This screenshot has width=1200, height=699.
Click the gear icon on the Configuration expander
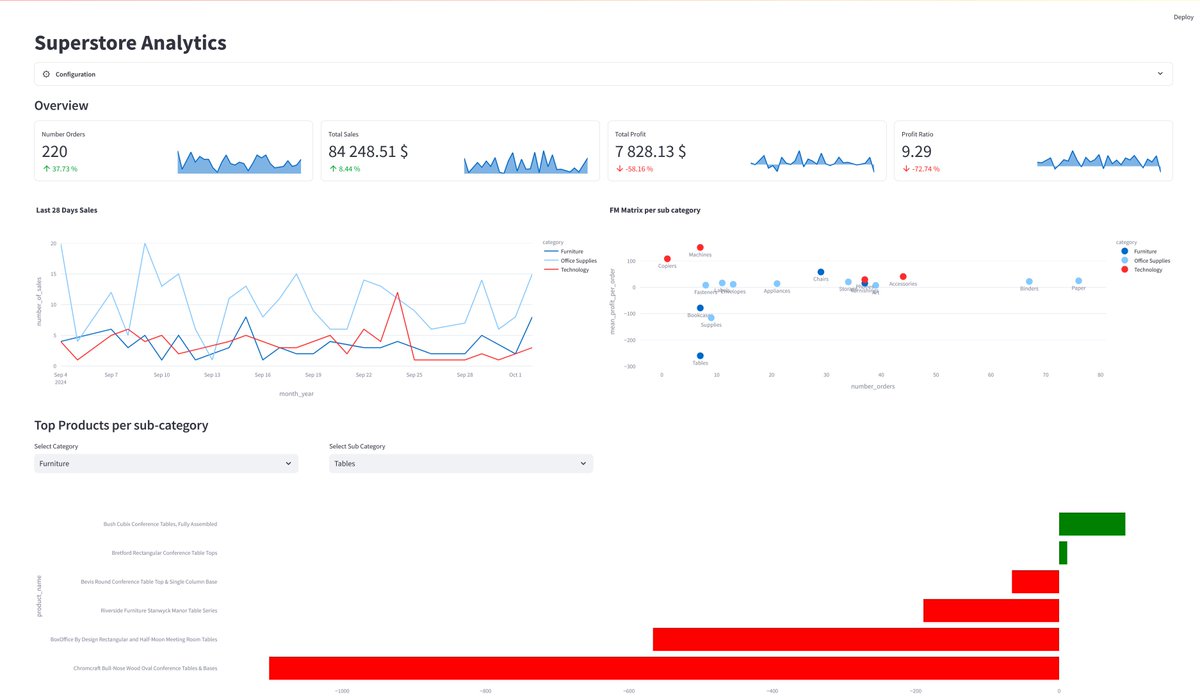coord(46,73)
